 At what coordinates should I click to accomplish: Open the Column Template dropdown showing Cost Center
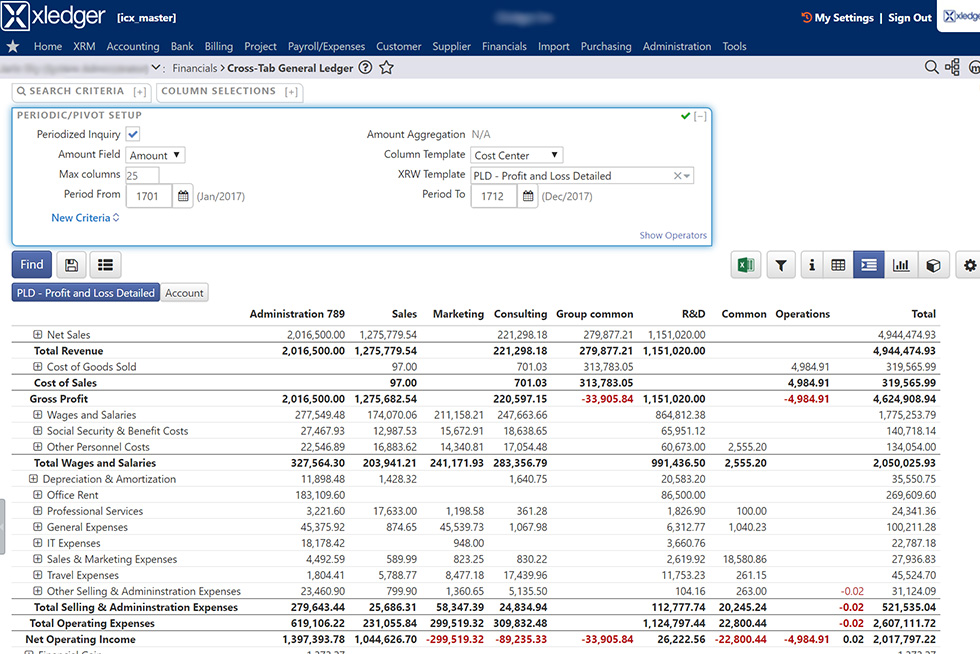pyautogui.click(x=516, y=154)
